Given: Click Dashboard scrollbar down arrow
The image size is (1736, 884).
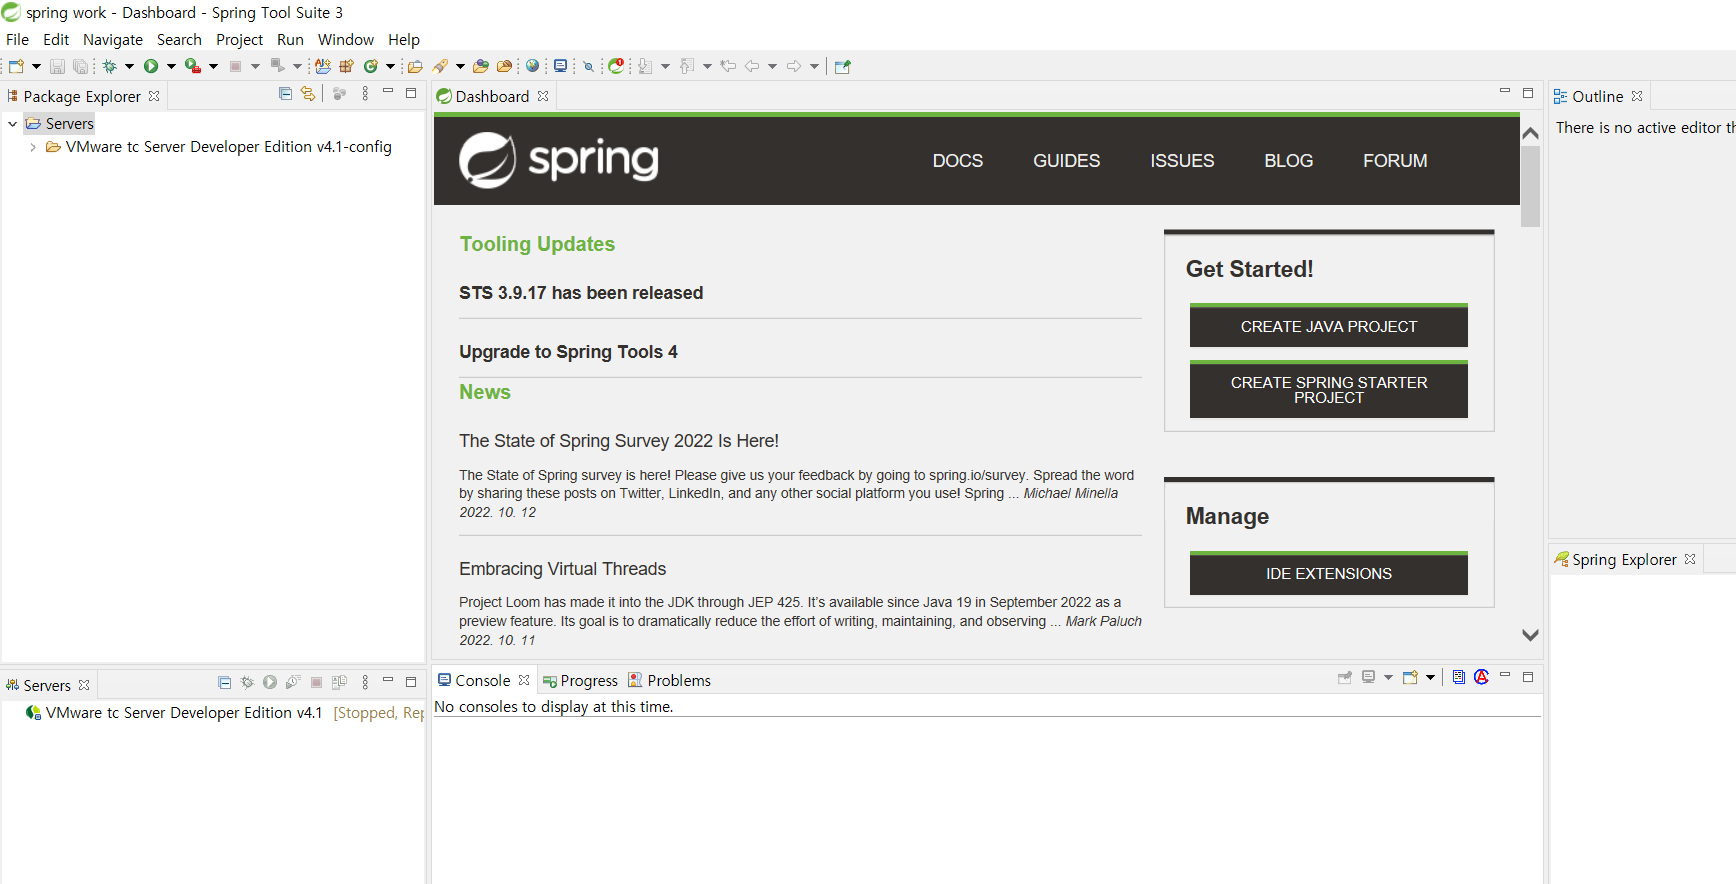Looking at the screenshot, I should click(x=1530, y=635).
